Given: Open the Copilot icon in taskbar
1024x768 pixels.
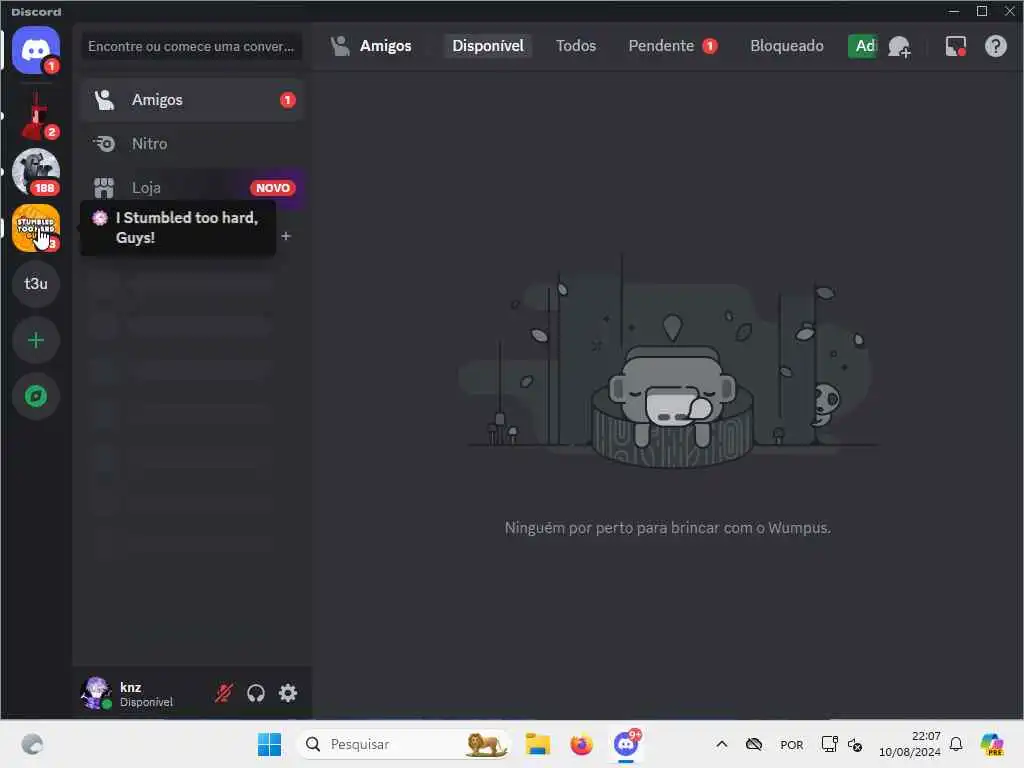Looking at the screenshot, I should (992, 744).
